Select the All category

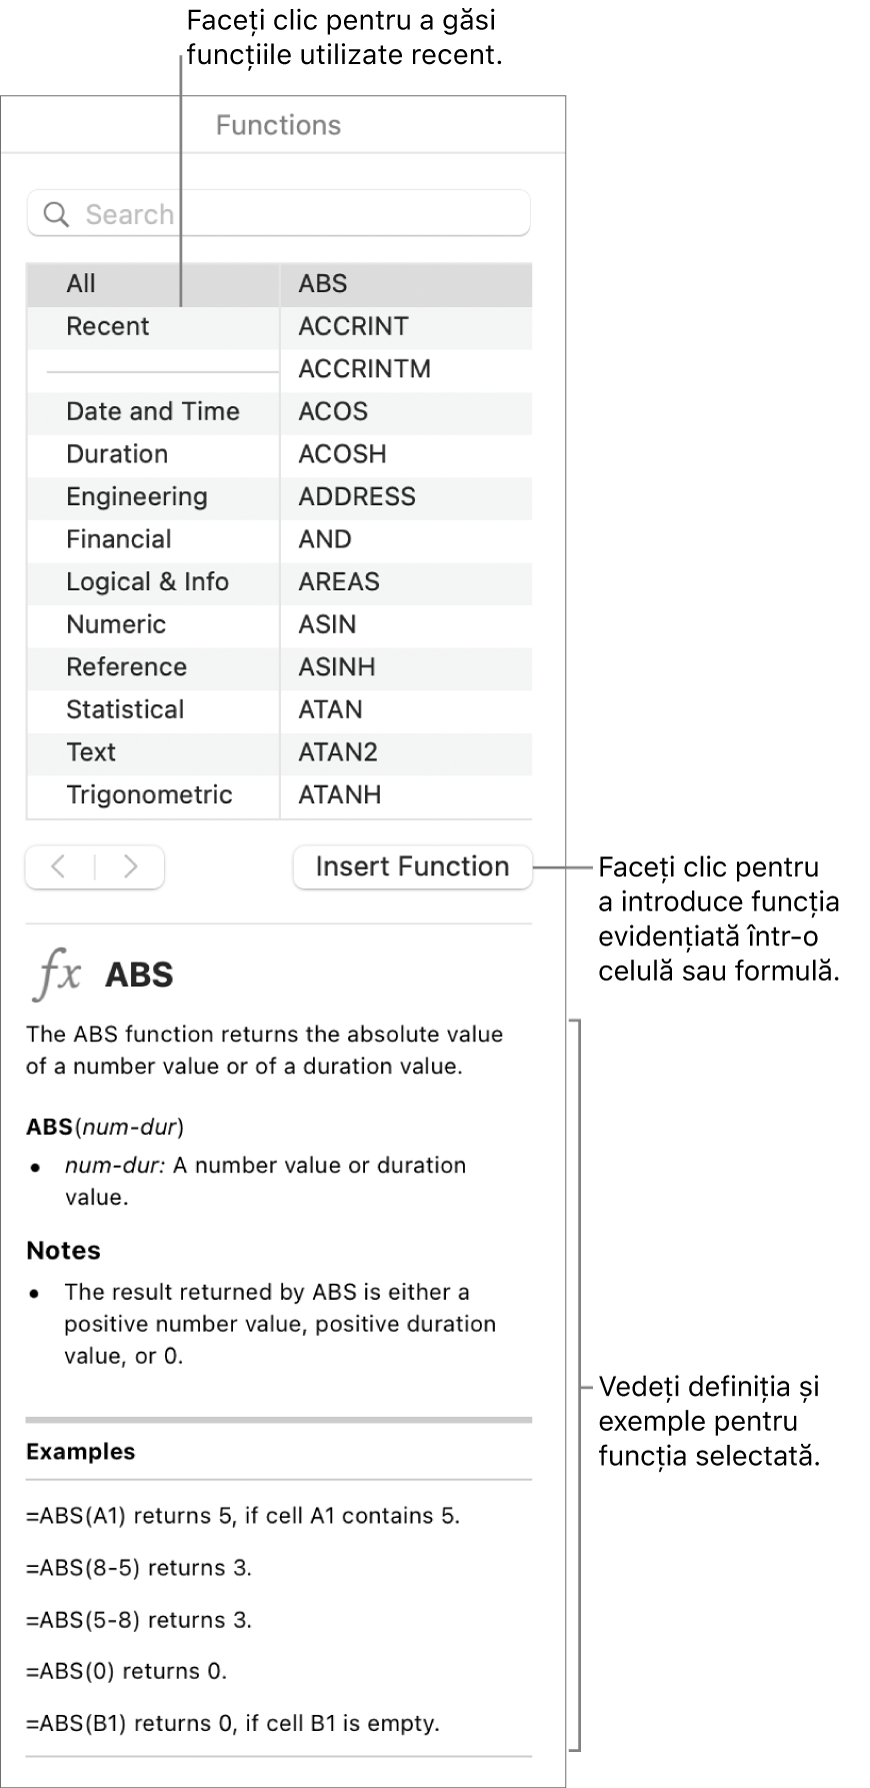pos(81,284)
